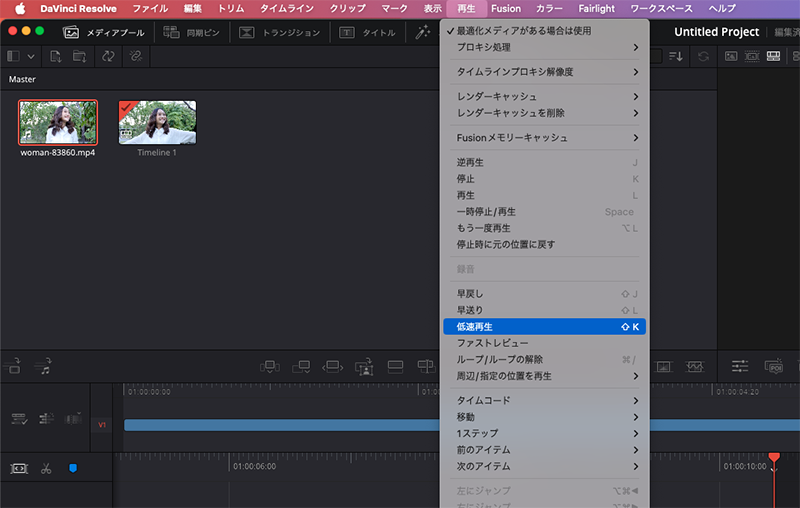This screenshot has height=508, width=800.
Task: Click the Relink Media broken-chain icon
Action: click(136, 56)
